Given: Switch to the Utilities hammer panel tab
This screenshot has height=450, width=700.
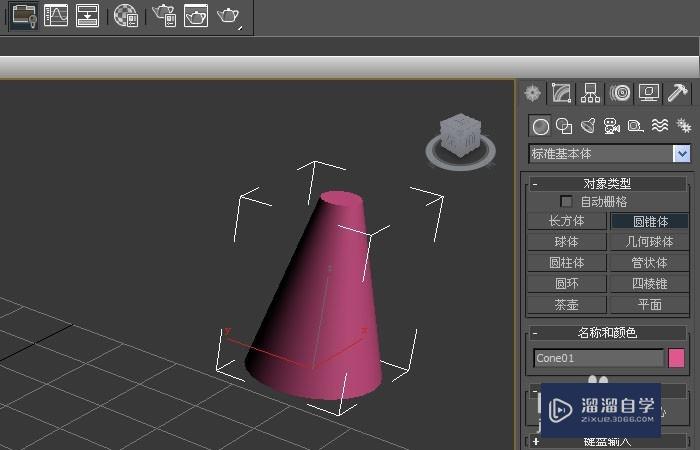Looking at the screenshot, I should 678,93.
